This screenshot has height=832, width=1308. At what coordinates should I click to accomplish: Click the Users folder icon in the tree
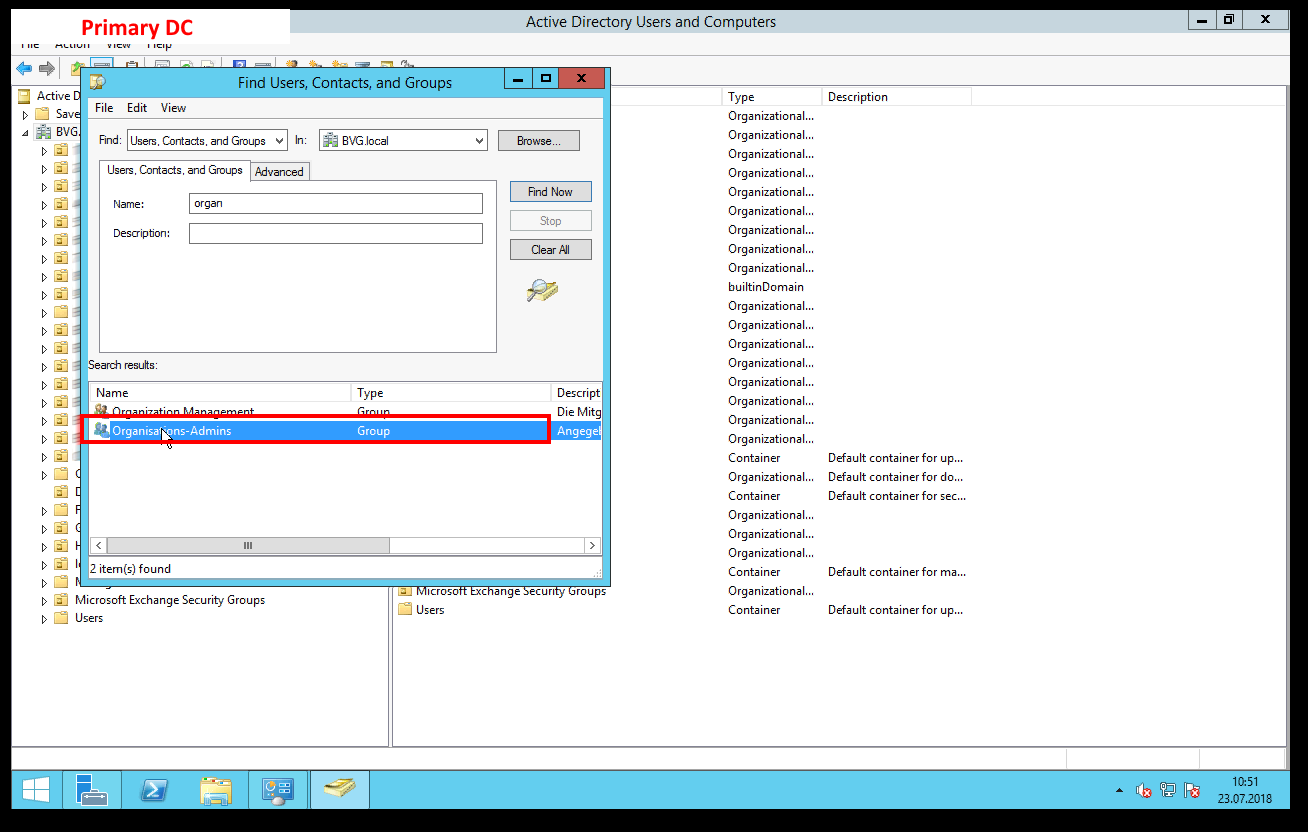(x=61, y=618)
